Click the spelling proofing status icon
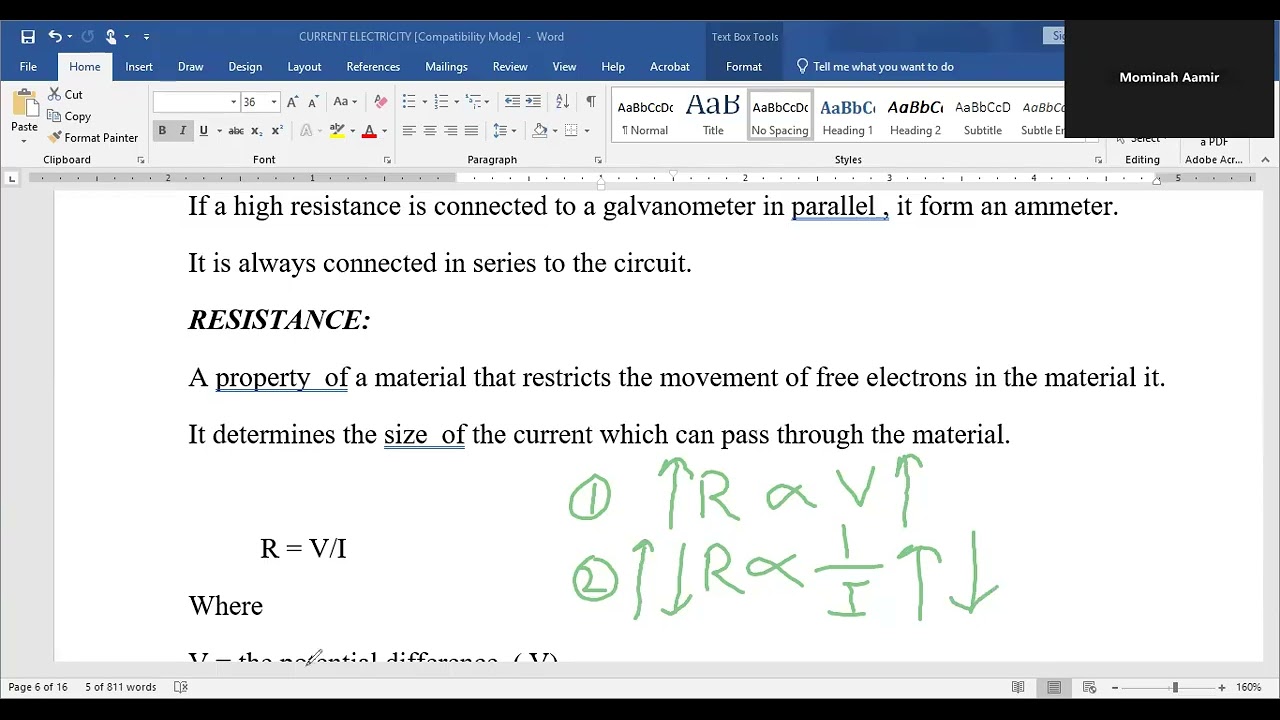This screenshot has height=720, width=1280. click(x=181, y=687)
